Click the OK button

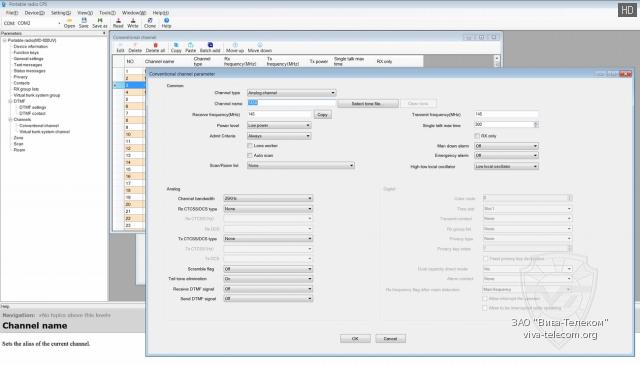355,338
